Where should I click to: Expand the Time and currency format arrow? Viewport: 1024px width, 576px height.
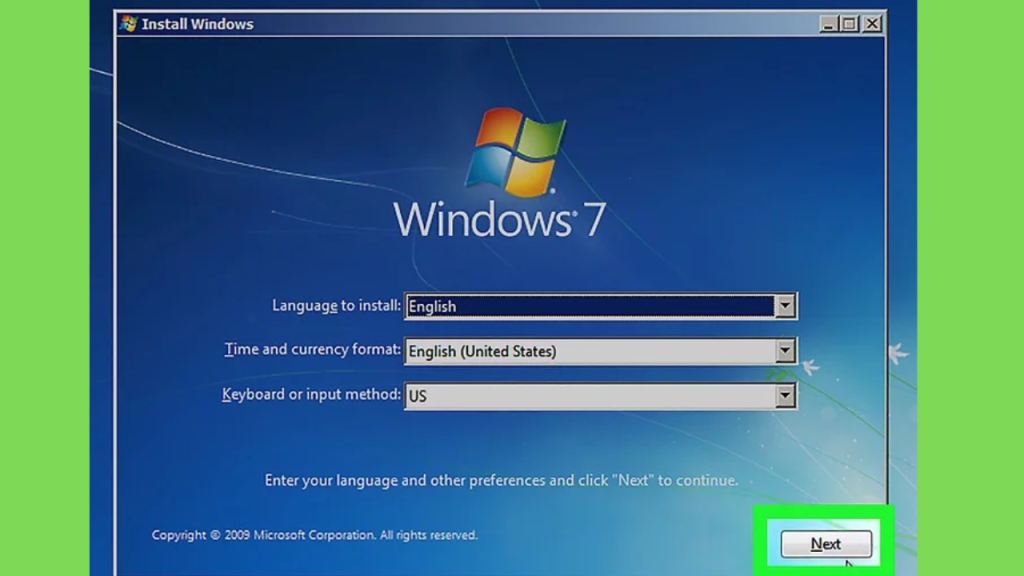785,351
